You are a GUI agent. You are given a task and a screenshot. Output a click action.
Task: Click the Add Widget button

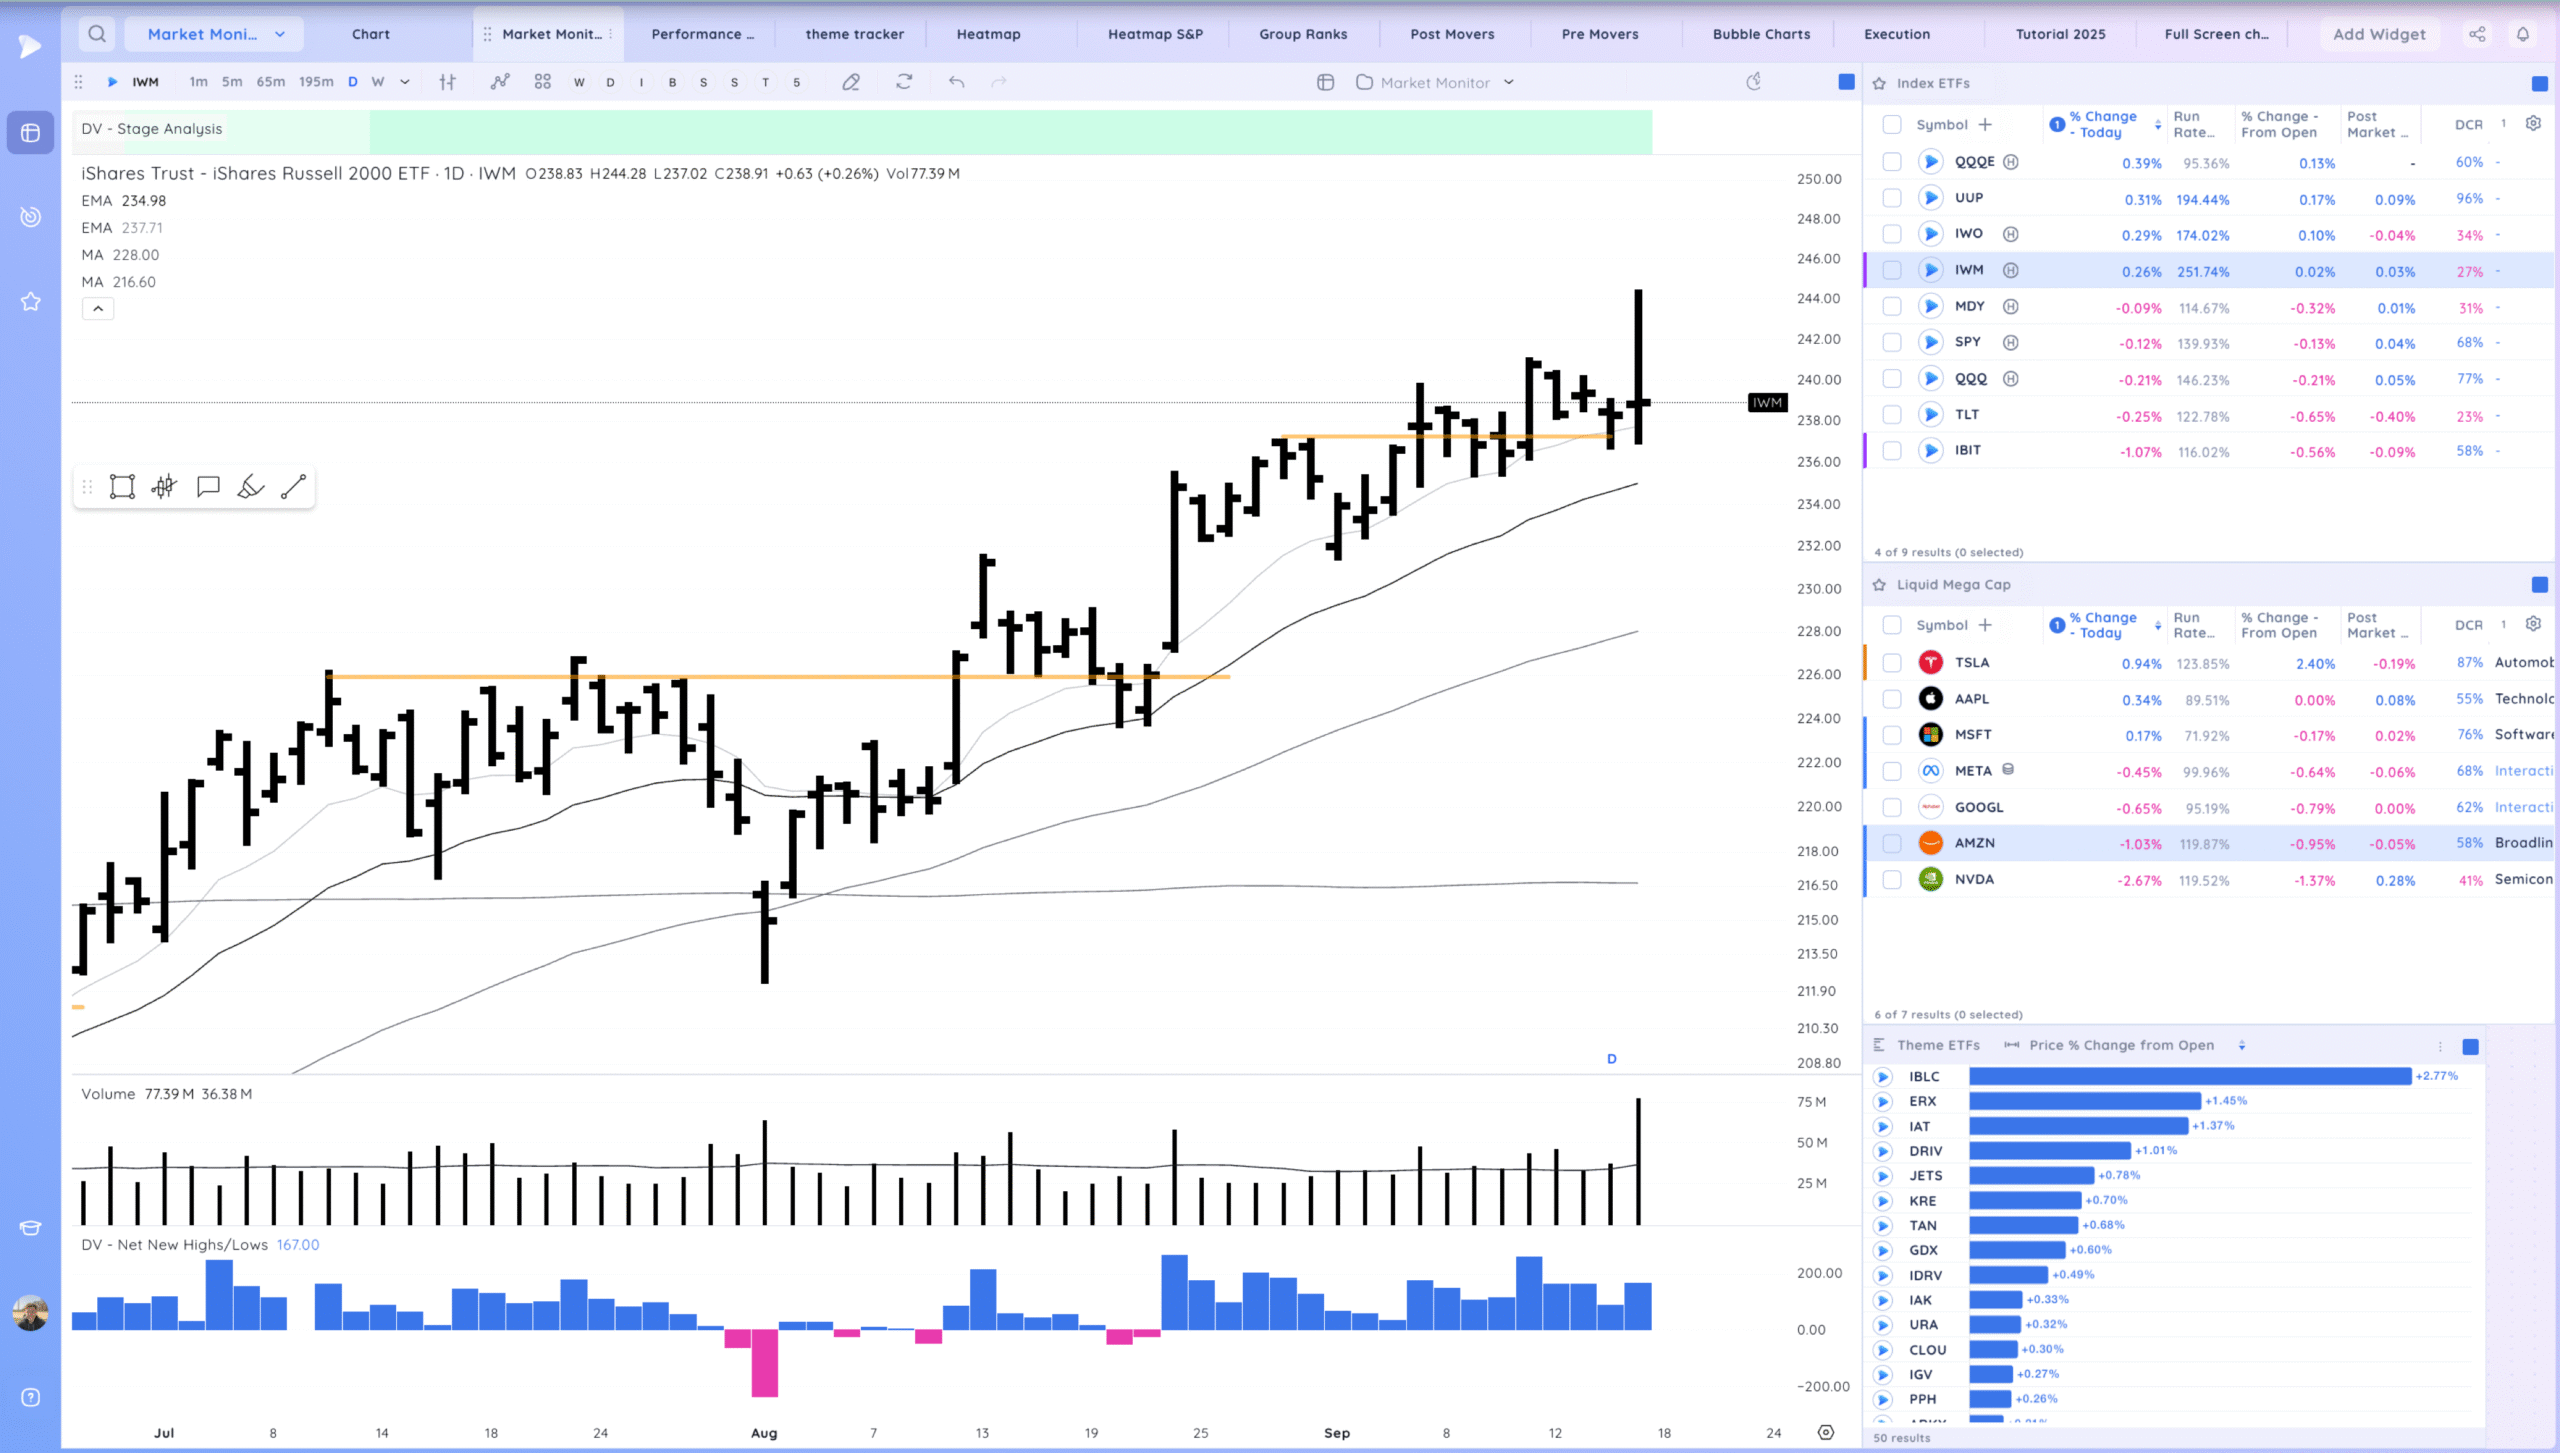pos(2379,34)
